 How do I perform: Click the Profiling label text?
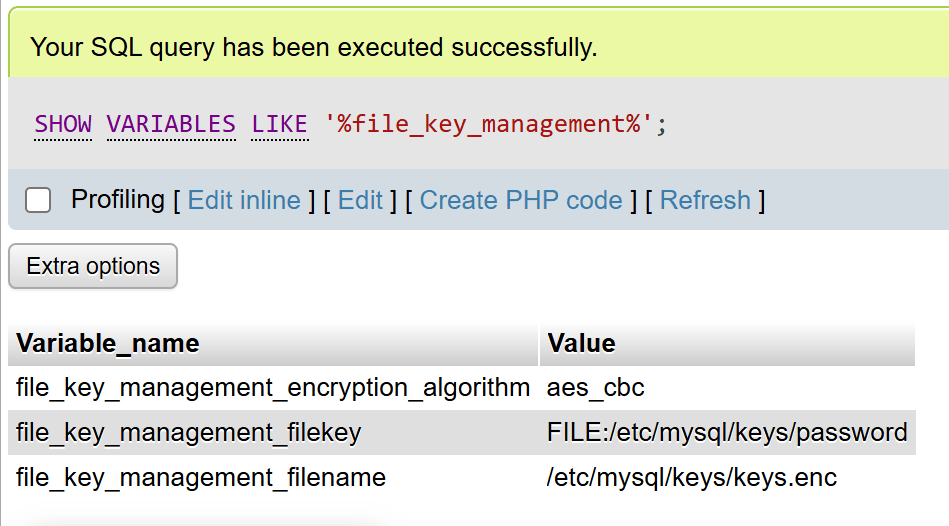pos(117,200)
